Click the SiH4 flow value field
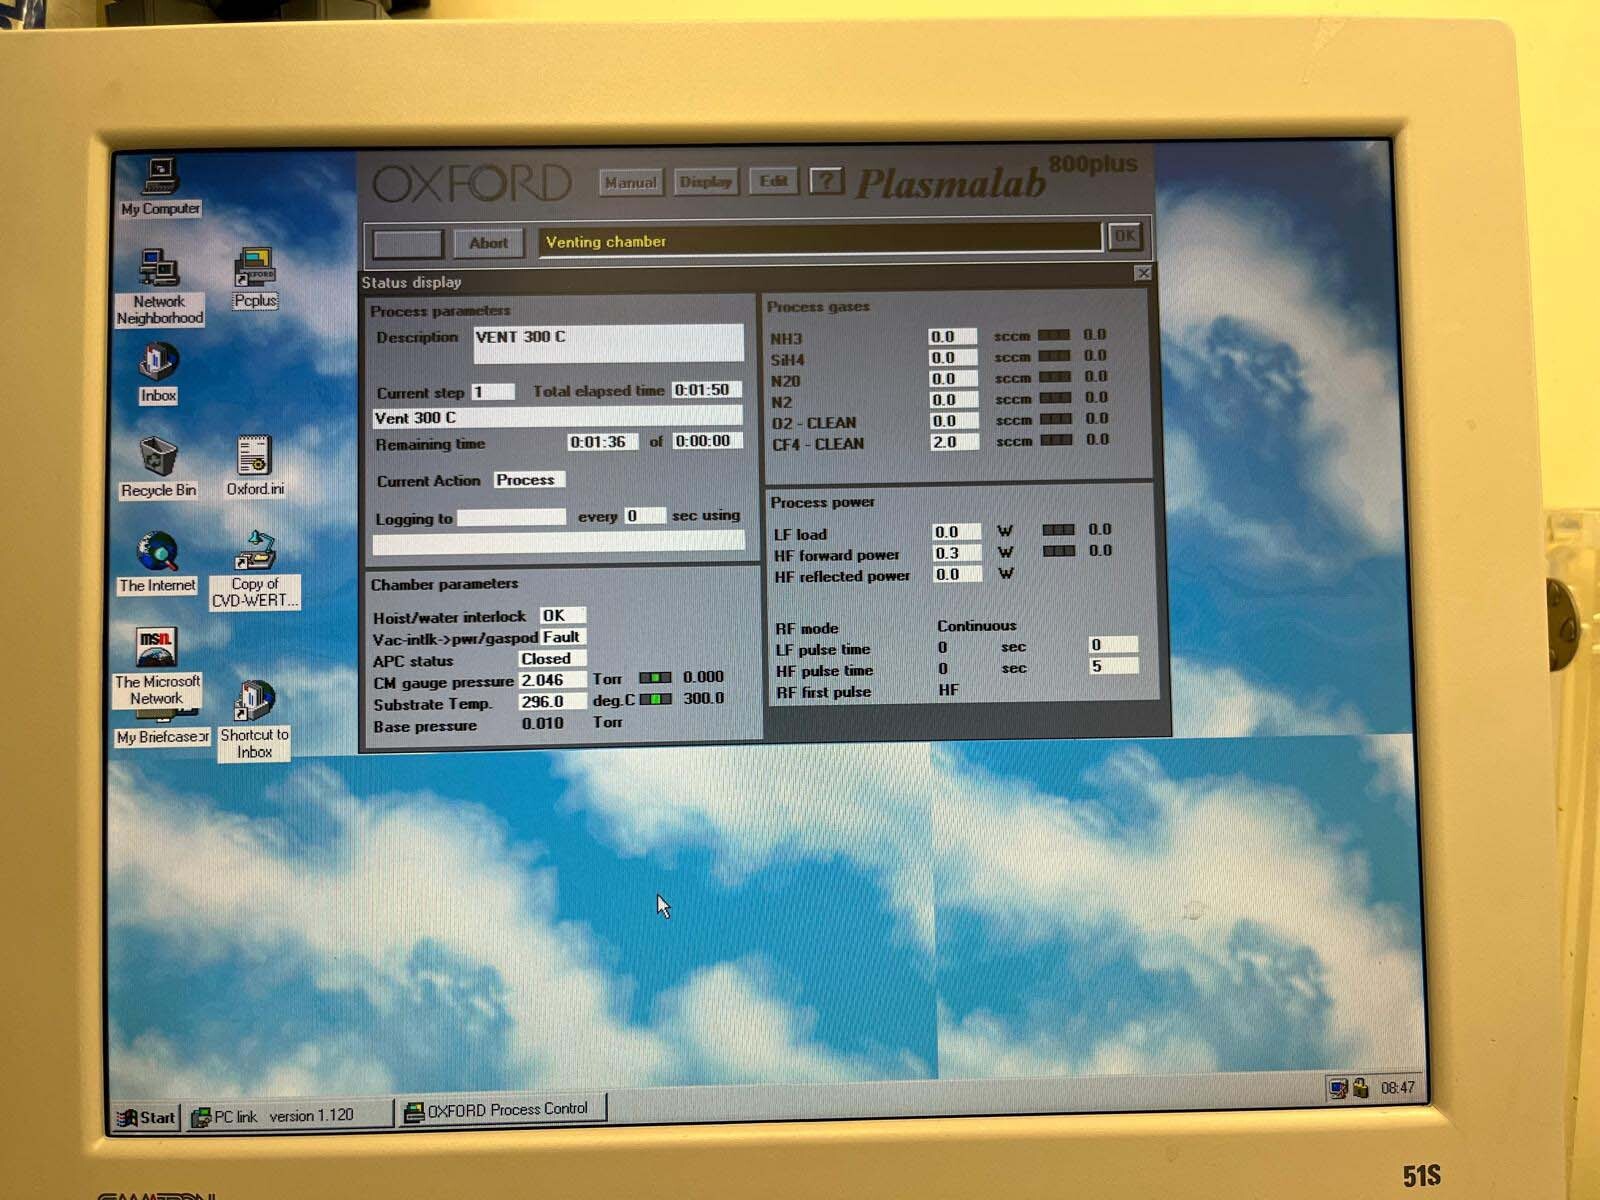 pyautogui.click(x=952, y=358)
